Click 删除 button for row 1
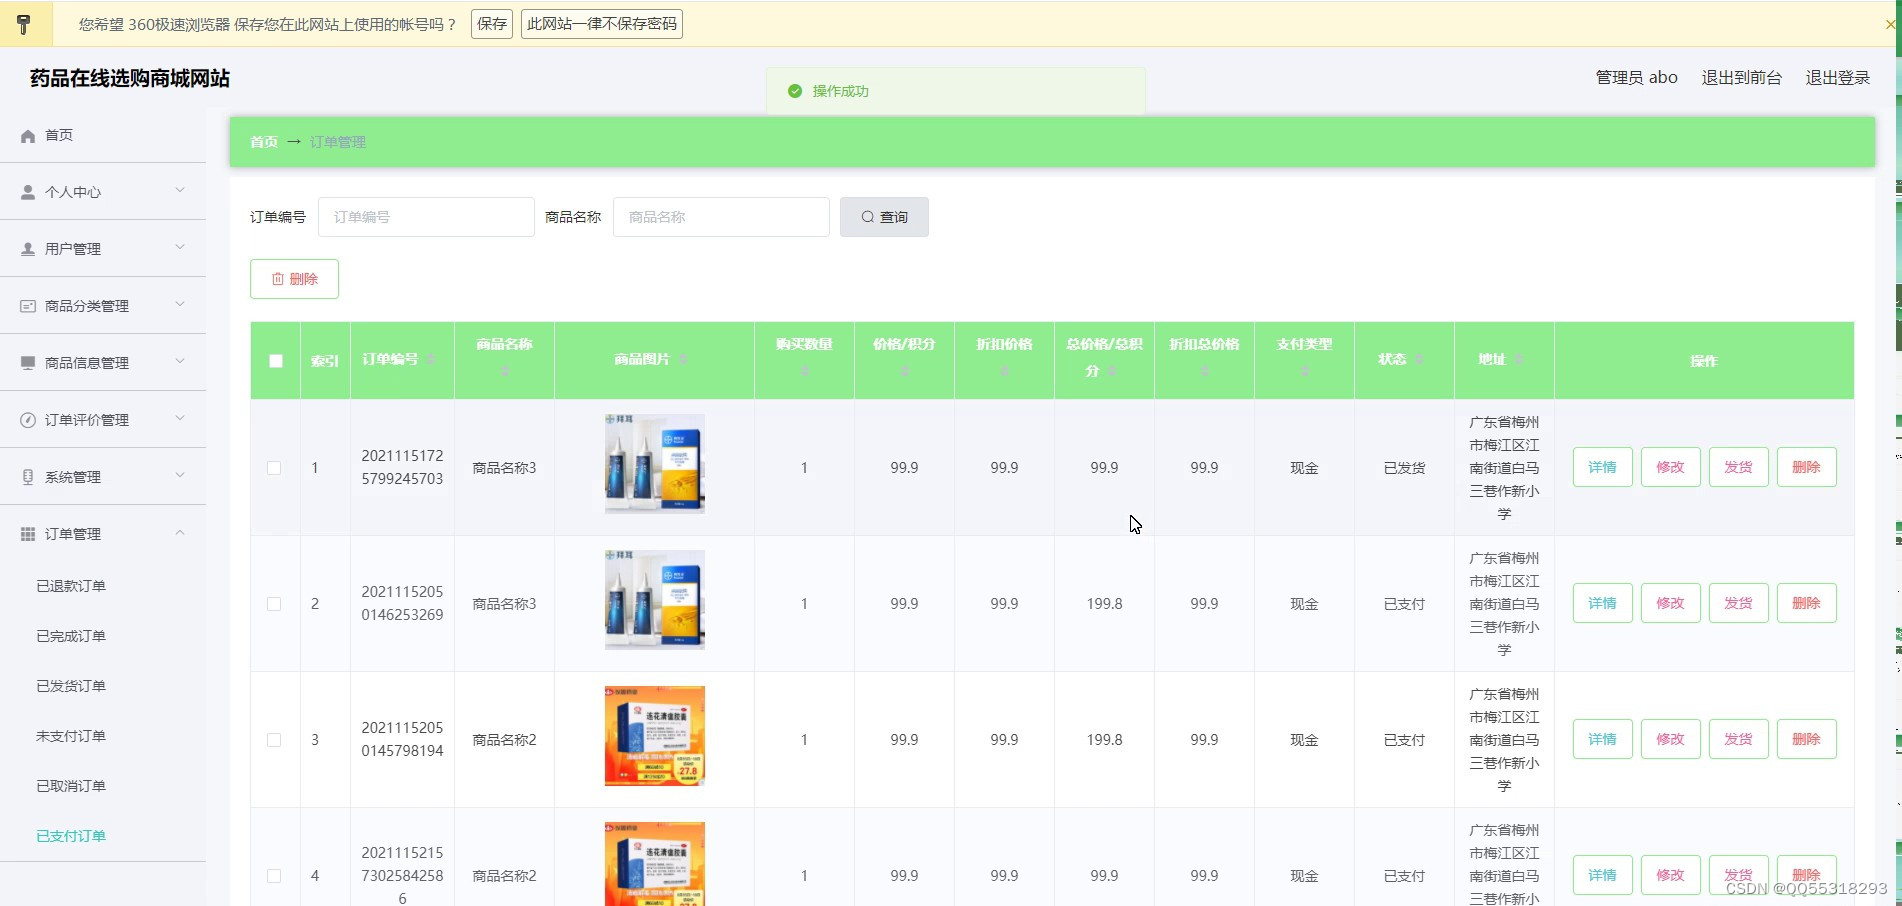This screenshot has height=906, width=1902. 1807,467
